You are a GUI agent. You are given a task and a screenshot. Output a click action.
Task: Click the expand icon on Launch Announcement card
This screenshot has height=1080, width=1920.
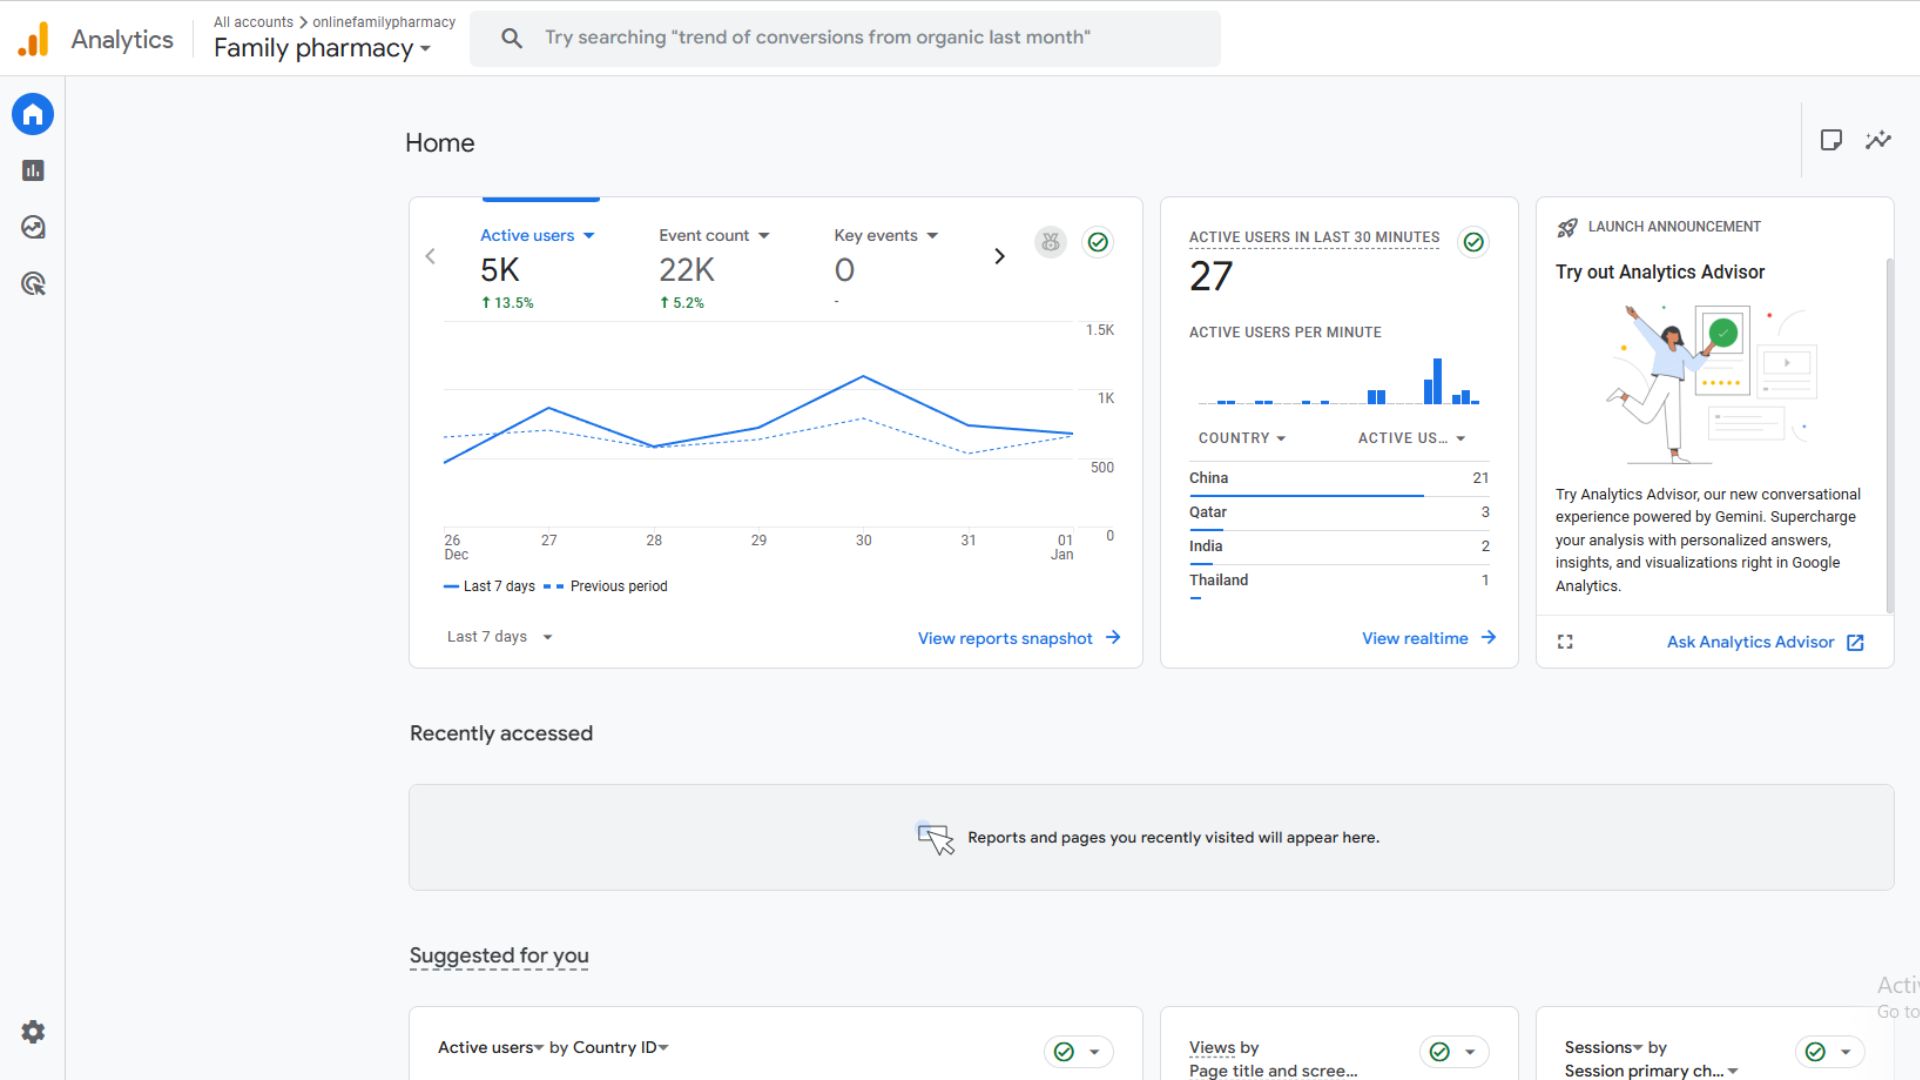tap(1565, 642)
